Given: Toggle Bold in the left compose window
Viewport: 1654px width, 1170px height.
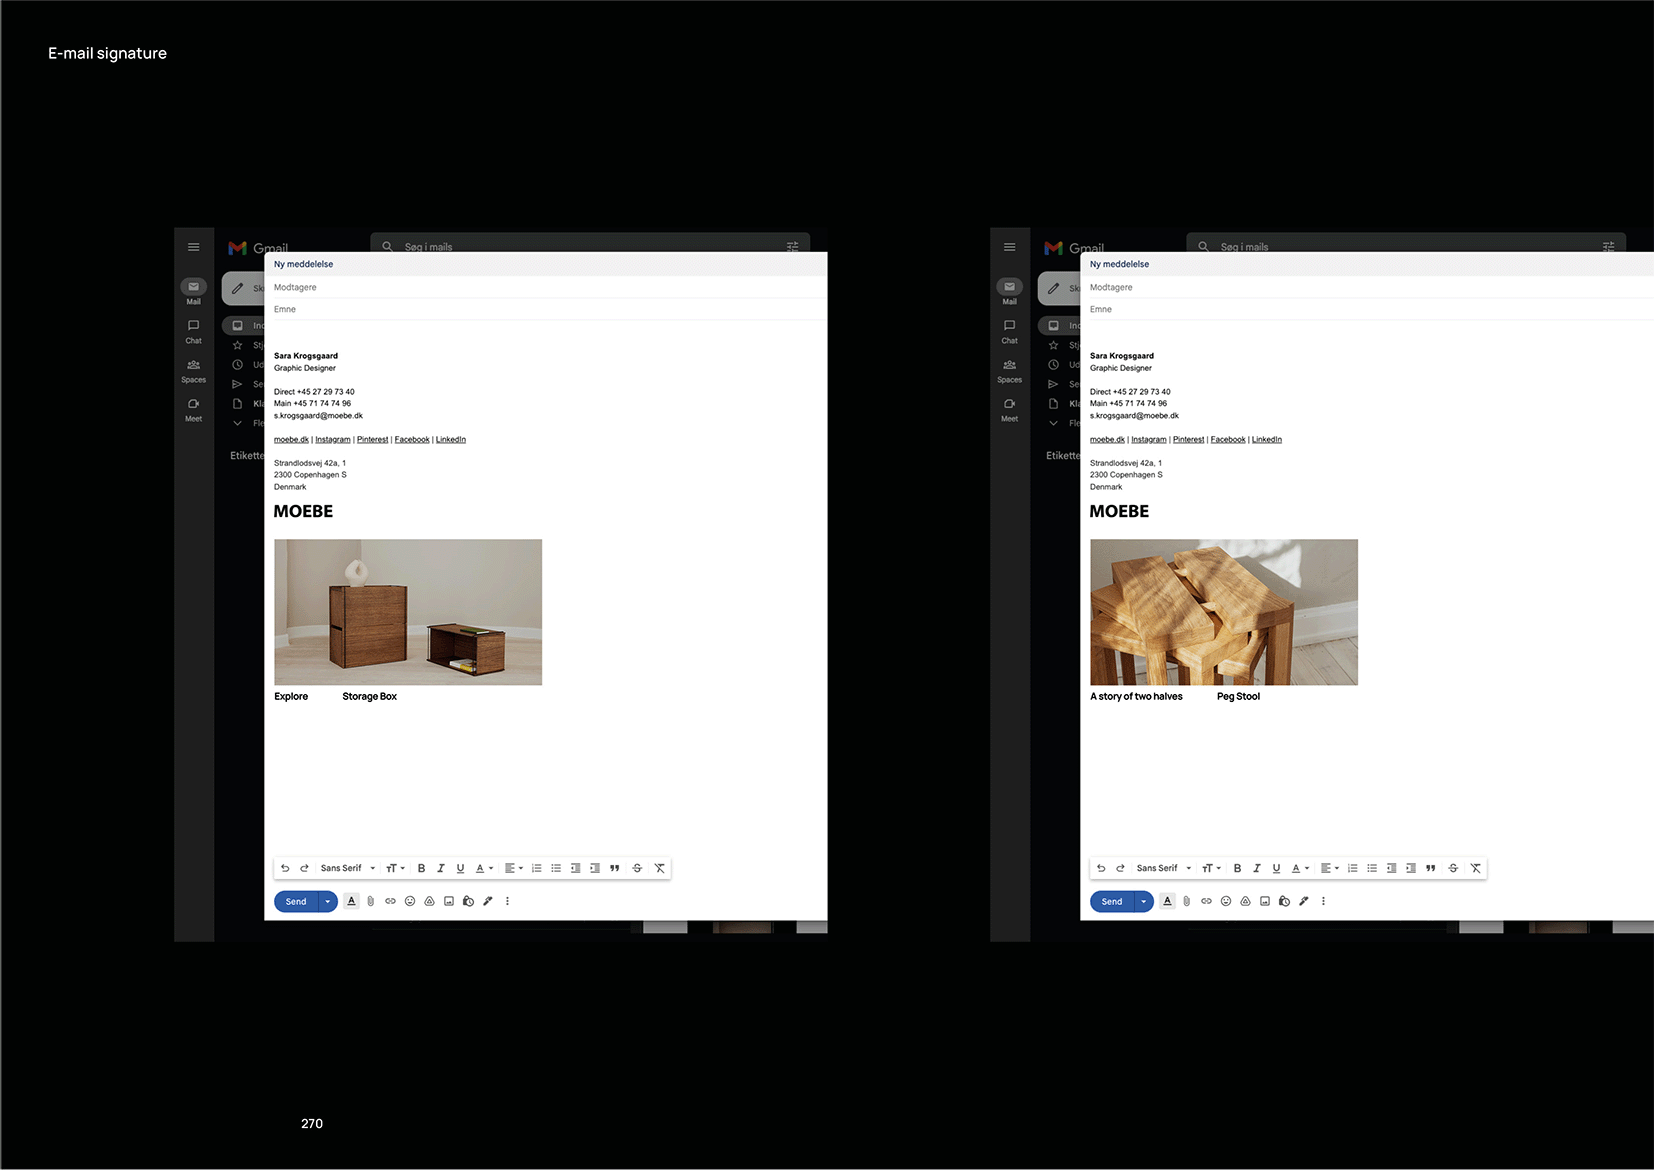Looking at the screenshot, I should click(421, 868).
